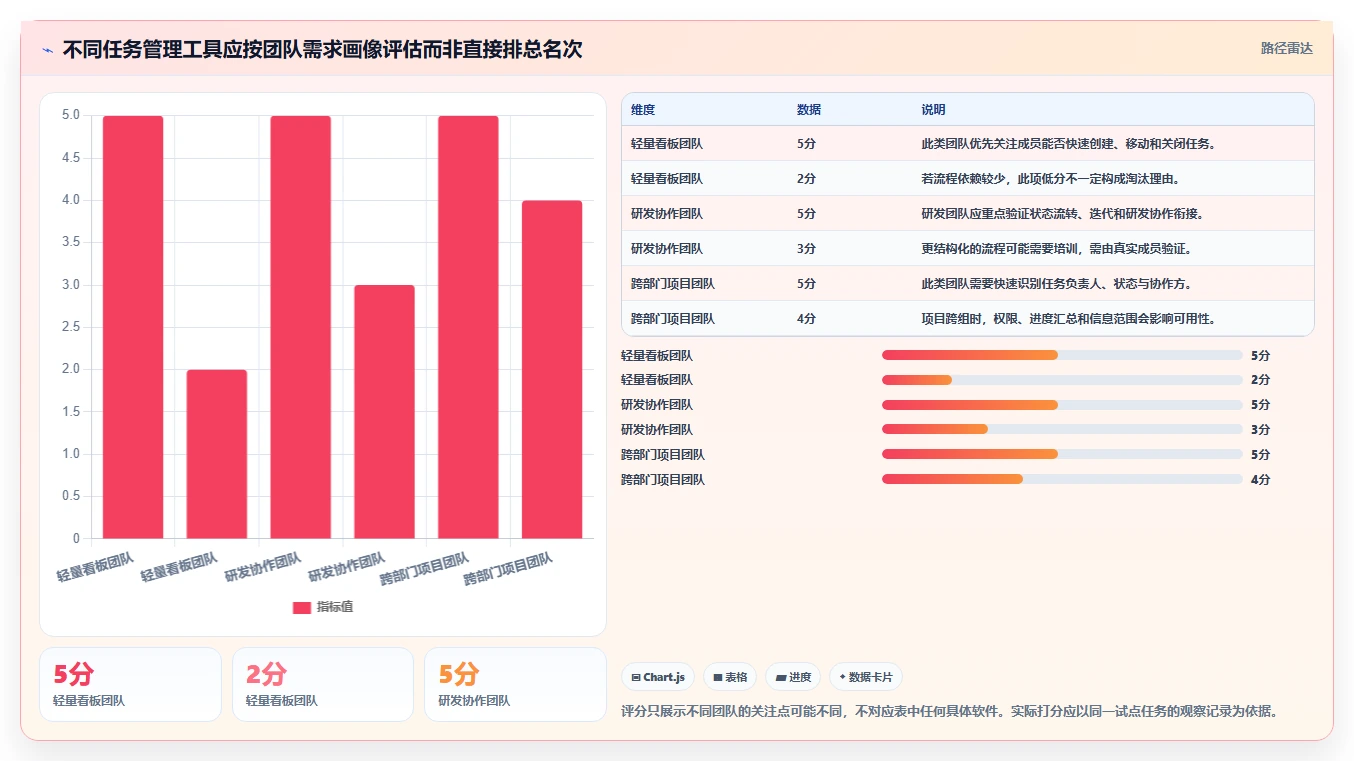This screenshot has height=761, width=1354.
Task: Toggle the red 指标值 legend swatch
Action: pos(302,607)
